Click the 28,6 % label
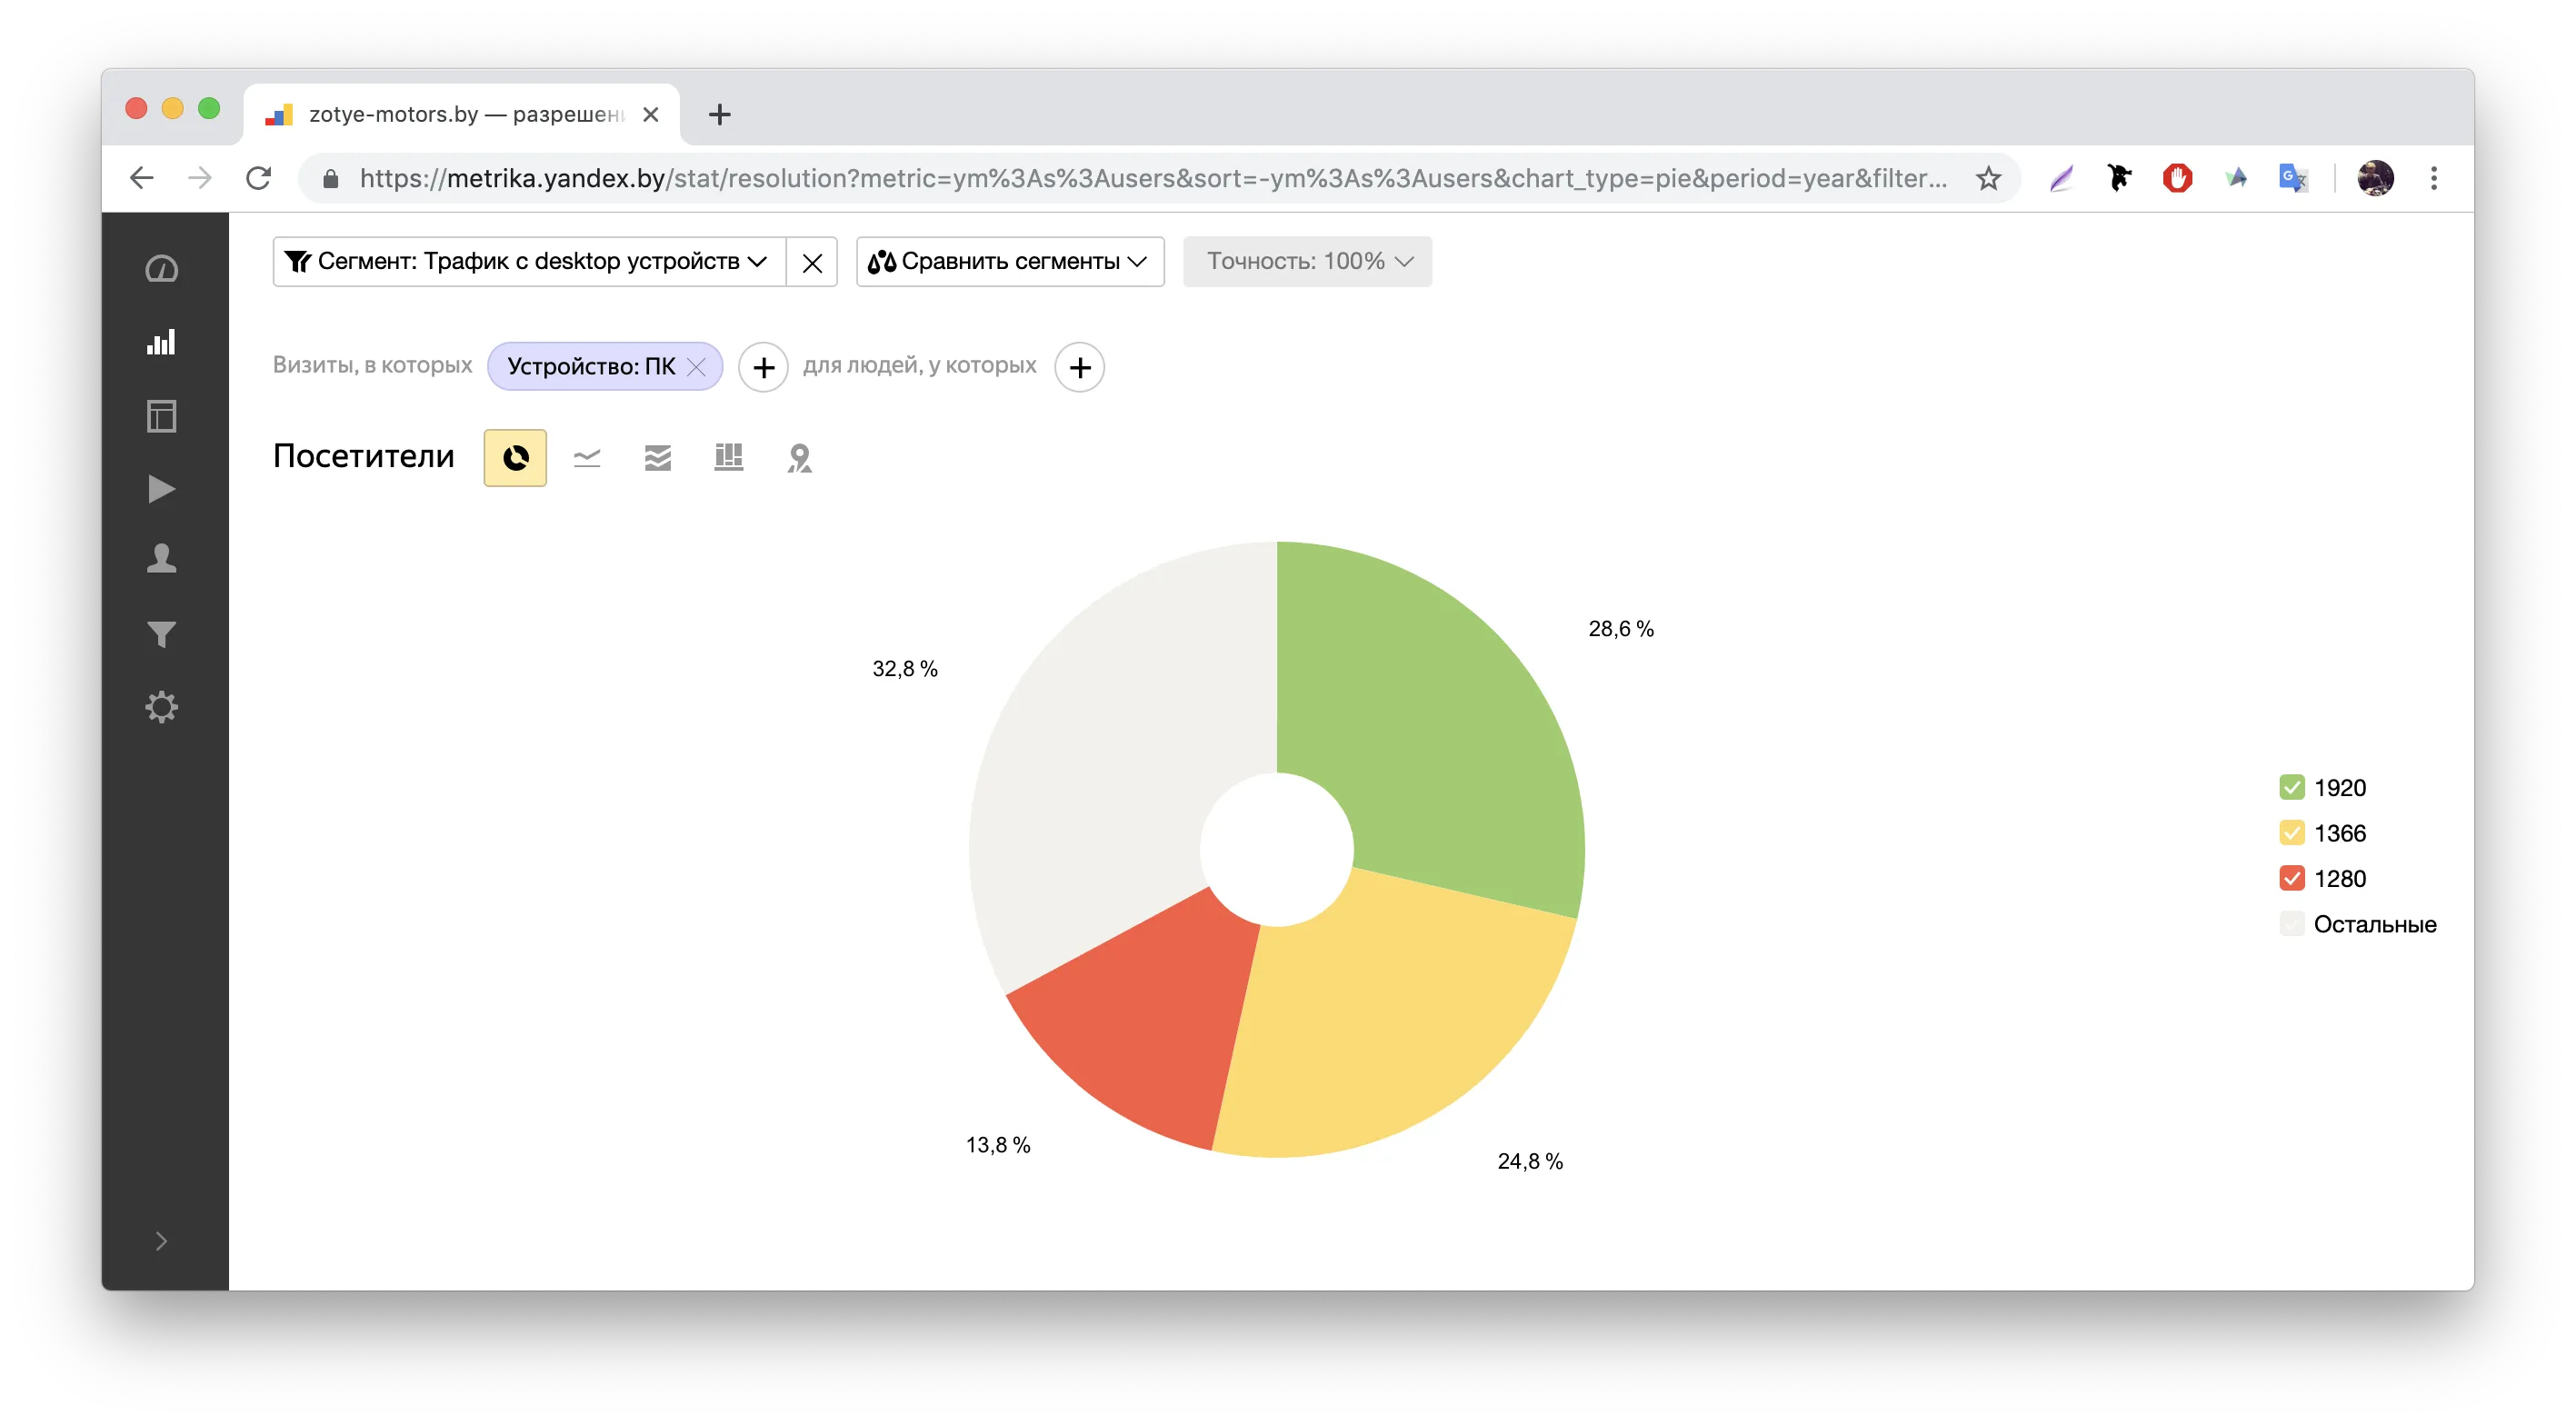 (x=1620, y=629)
